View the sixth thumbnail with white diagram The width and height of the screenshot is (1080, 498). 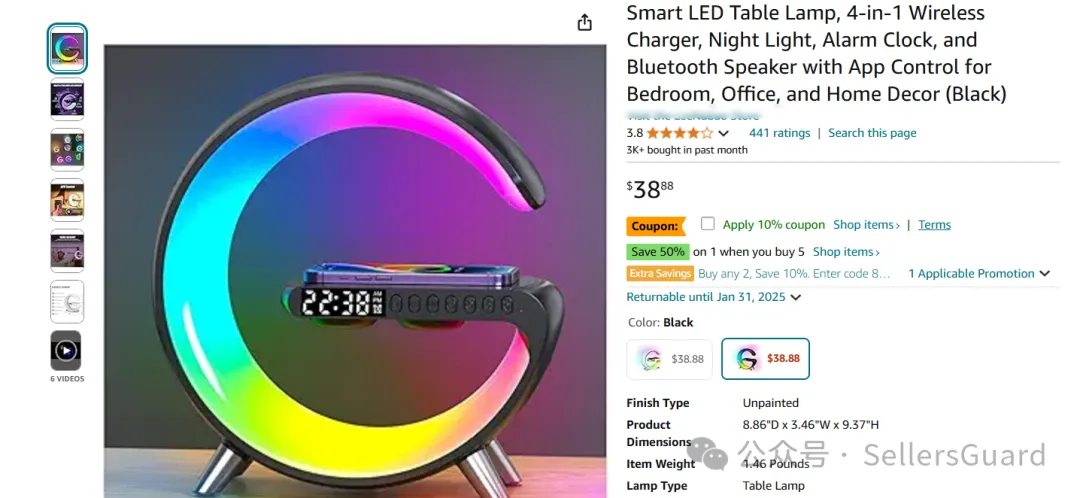point(67,301)
